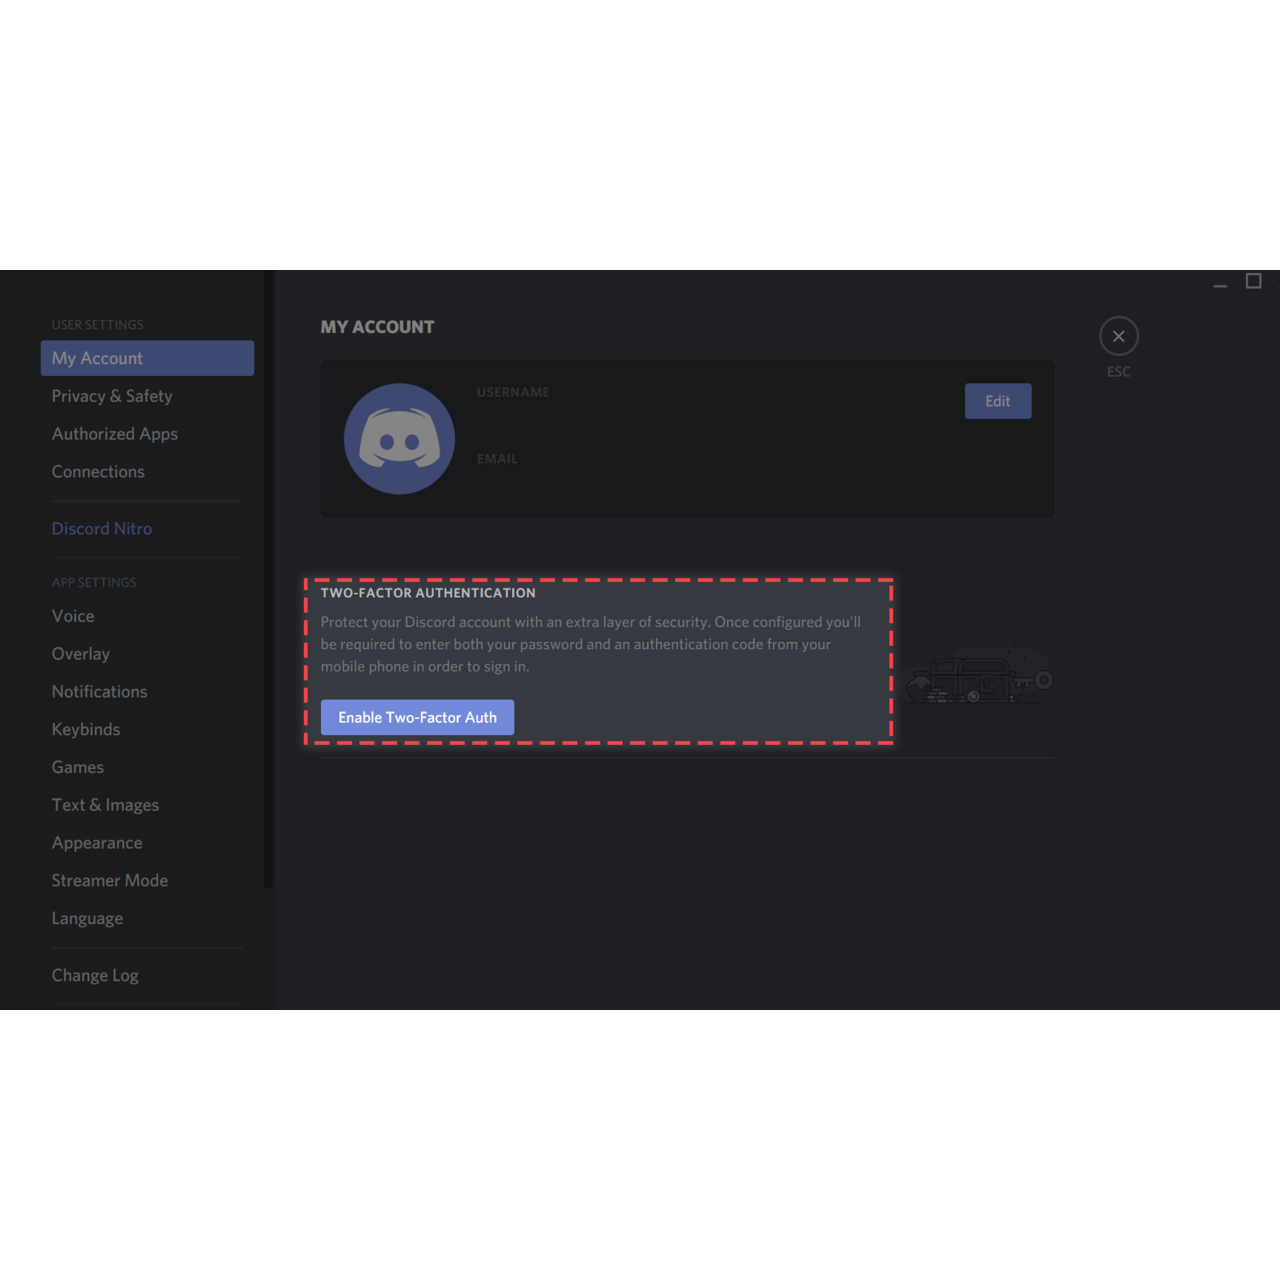Click the Edit button for account details
Screen dimensions: 1280x1280
coord(997,400)
